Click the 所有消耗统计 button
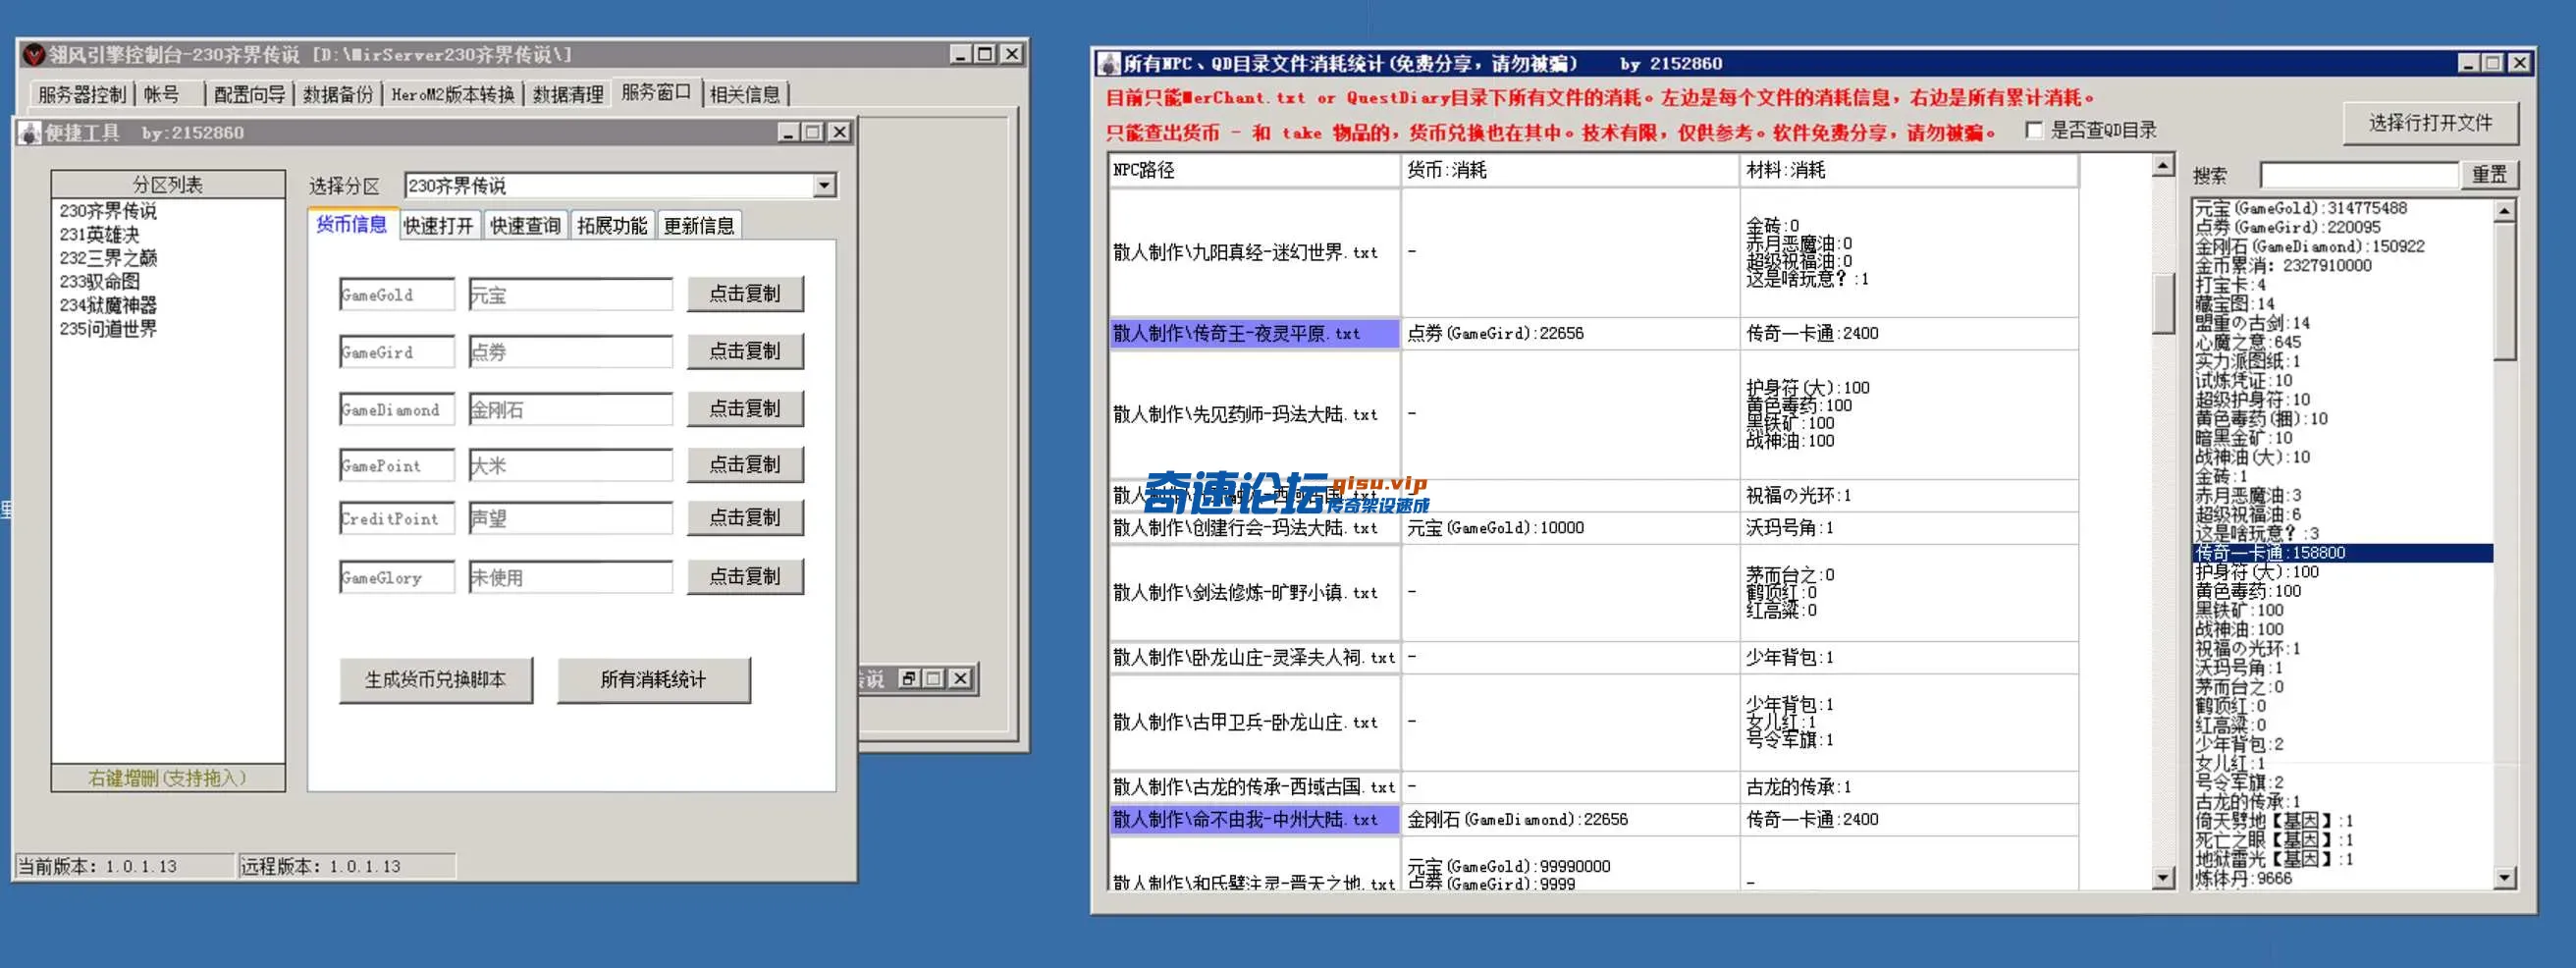The image size is (2576, 968). coord(653,680)
